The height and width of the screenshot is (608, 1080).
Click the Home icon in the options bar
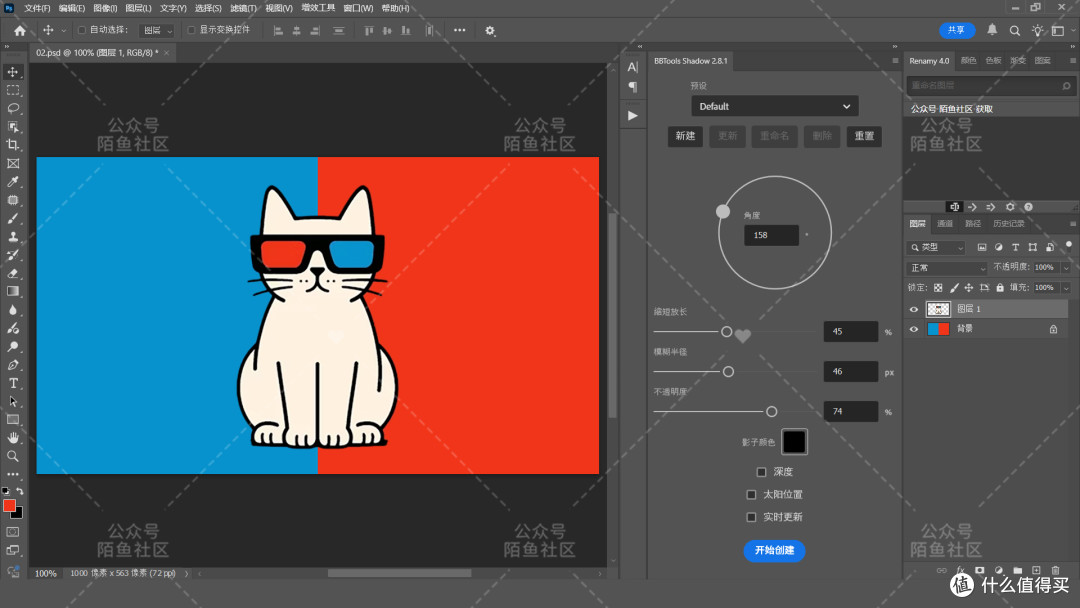click(20, 30)
